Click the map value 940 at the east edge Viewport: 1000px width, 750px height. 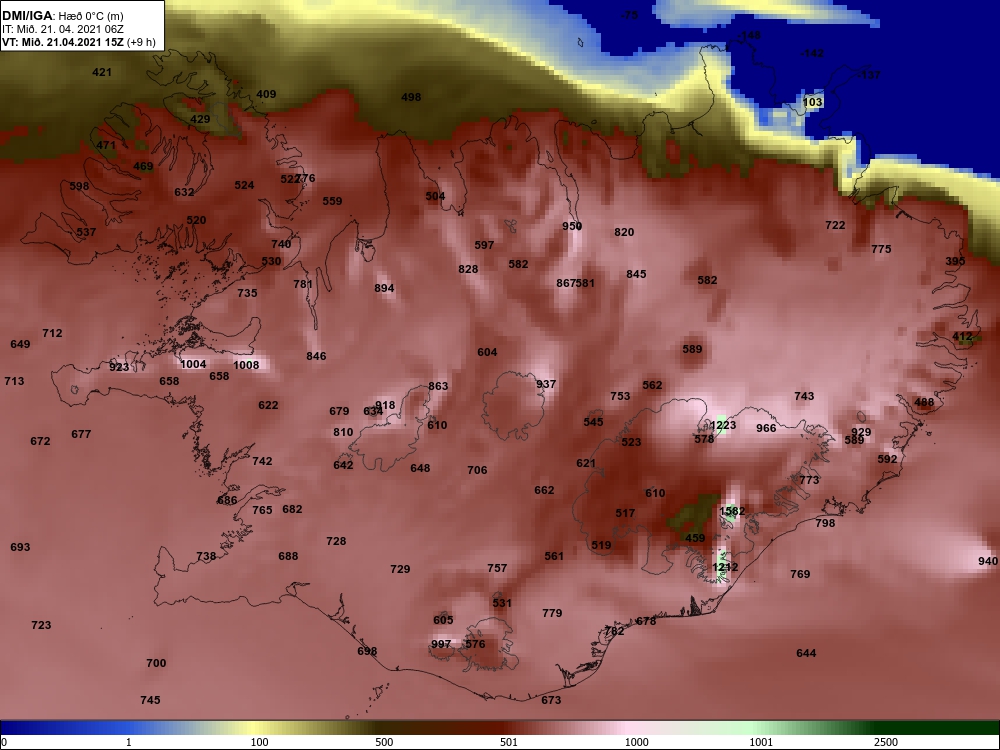coord(988,561)
